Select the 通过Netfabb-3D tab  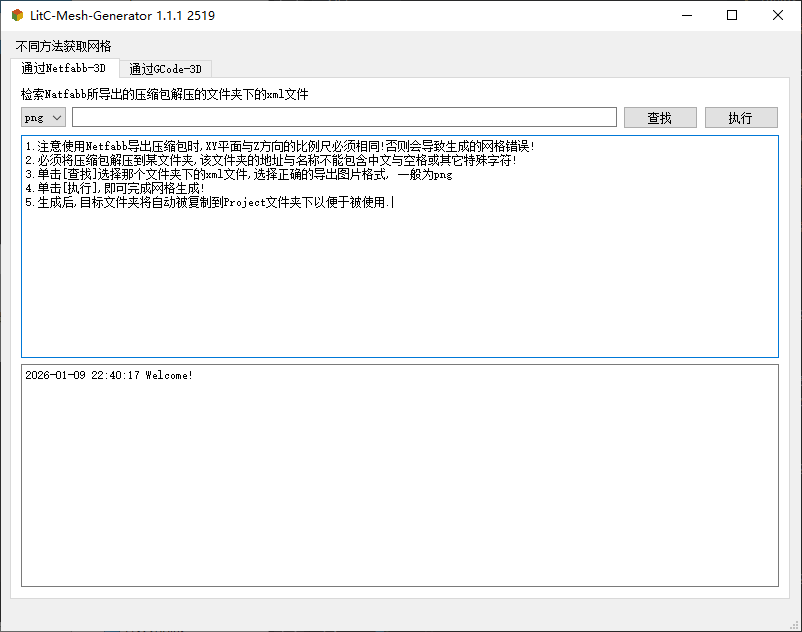65,69
